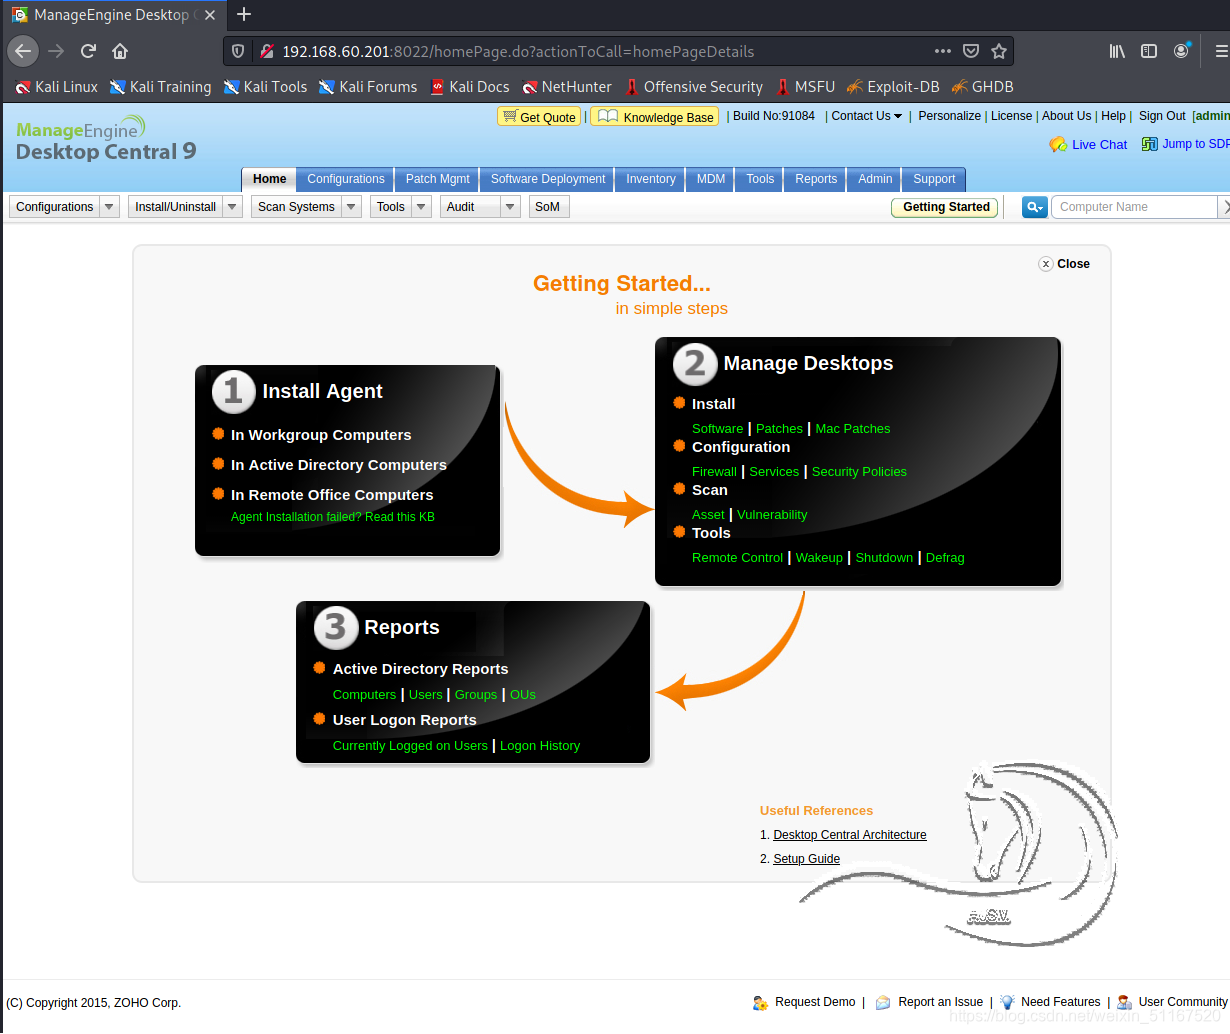Click the Getting Started button
1230x1034 pixels.
[945, 207]
